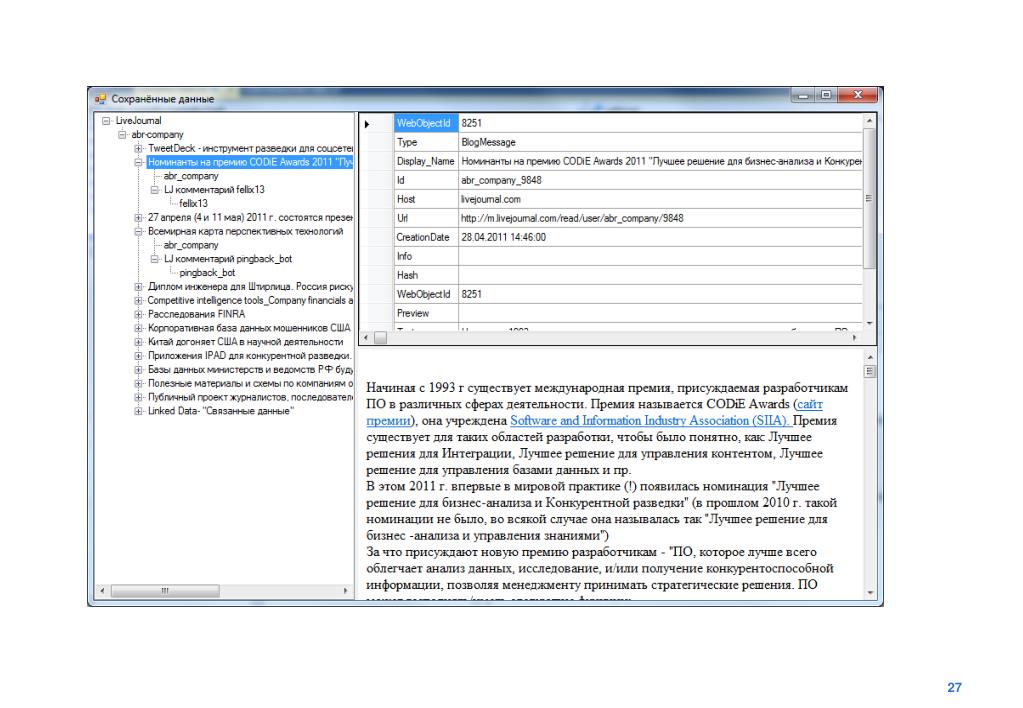Screen dimensions: 1023x708
Task: Select Приложения IPAD для конкурентной разведки
Action: point(249,356)
